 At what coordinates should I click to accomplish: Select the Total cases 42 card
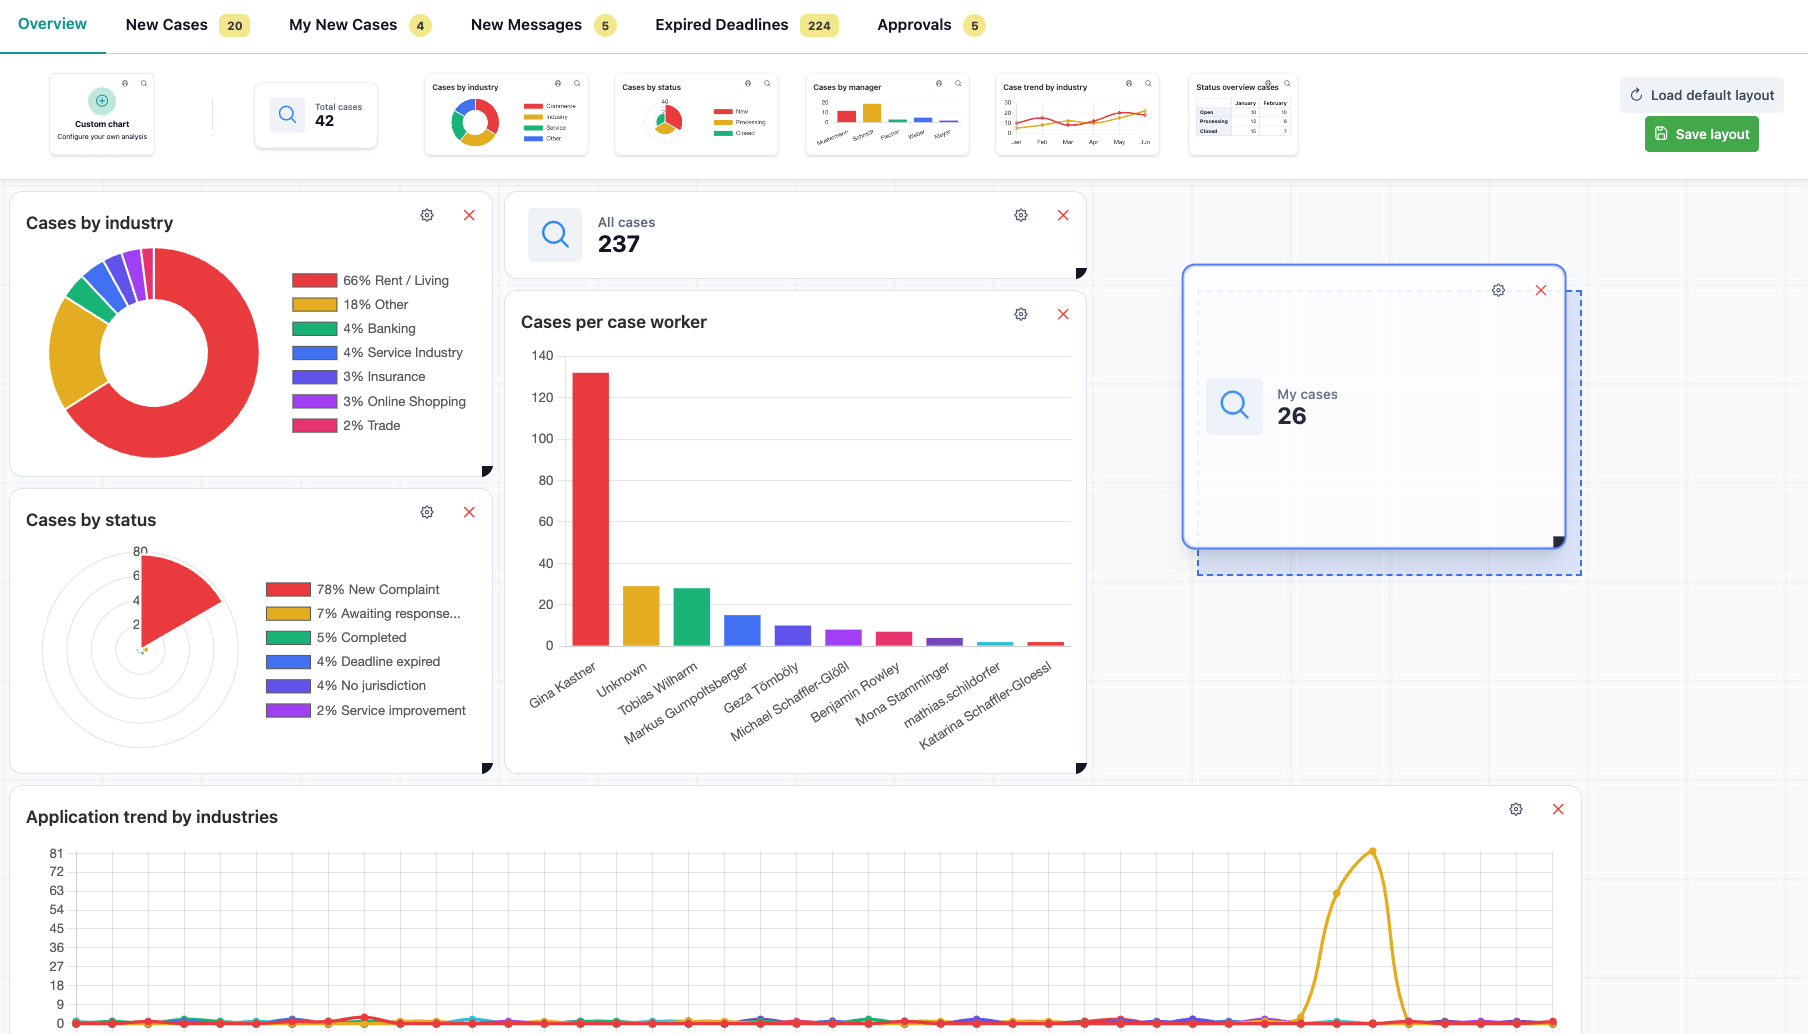click(x=316, y=115)
